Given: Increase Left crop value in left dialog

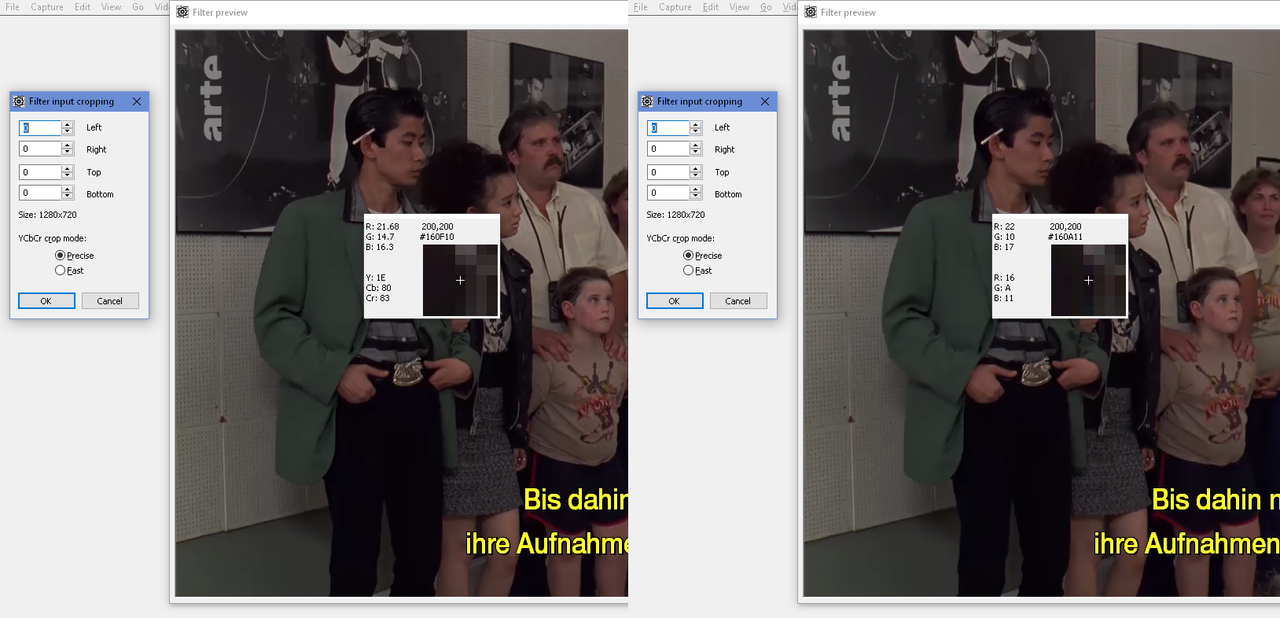Looking at the screenshot, I should click(68, 124).
